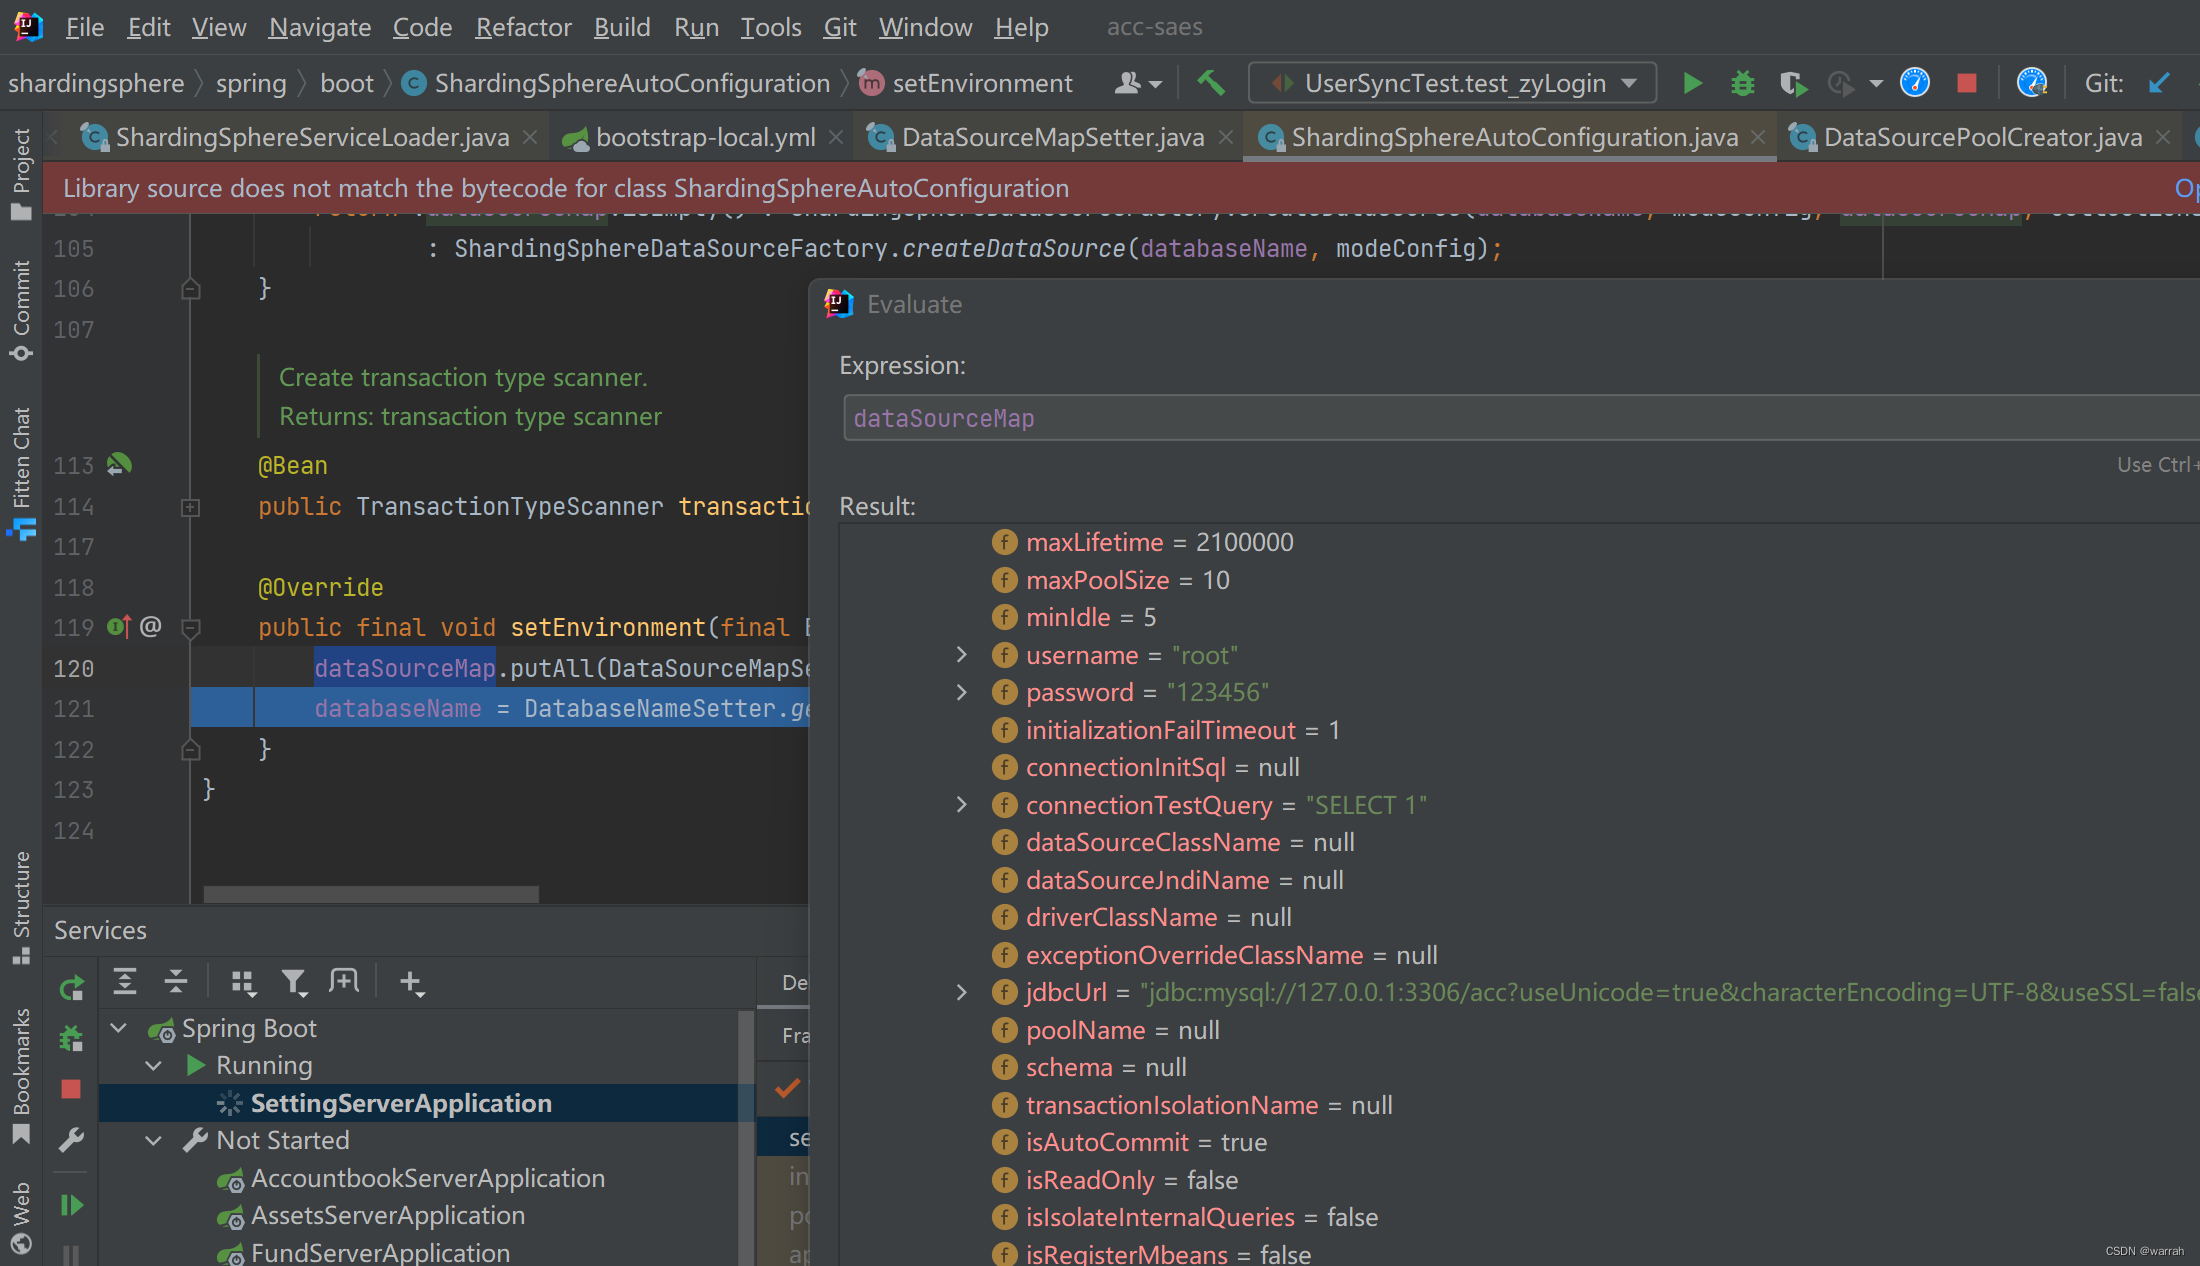
Task: Toggle fold marker at line 114
Action: [x=190, y=507]
